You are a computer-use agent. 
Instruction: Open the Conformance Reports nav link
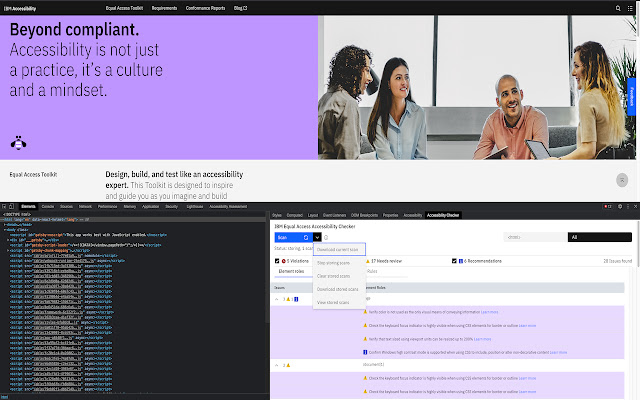205,8
